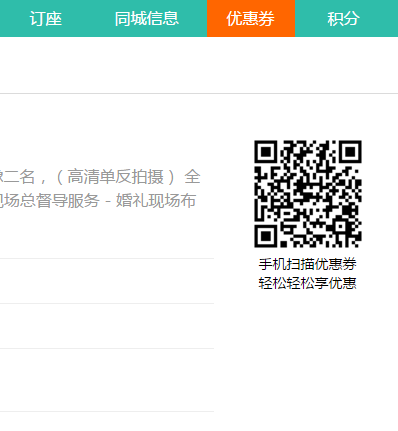Switch to the 同城信息 tab
The height and width of the screenshot is (431, 398).
click(x=147, y=18)
